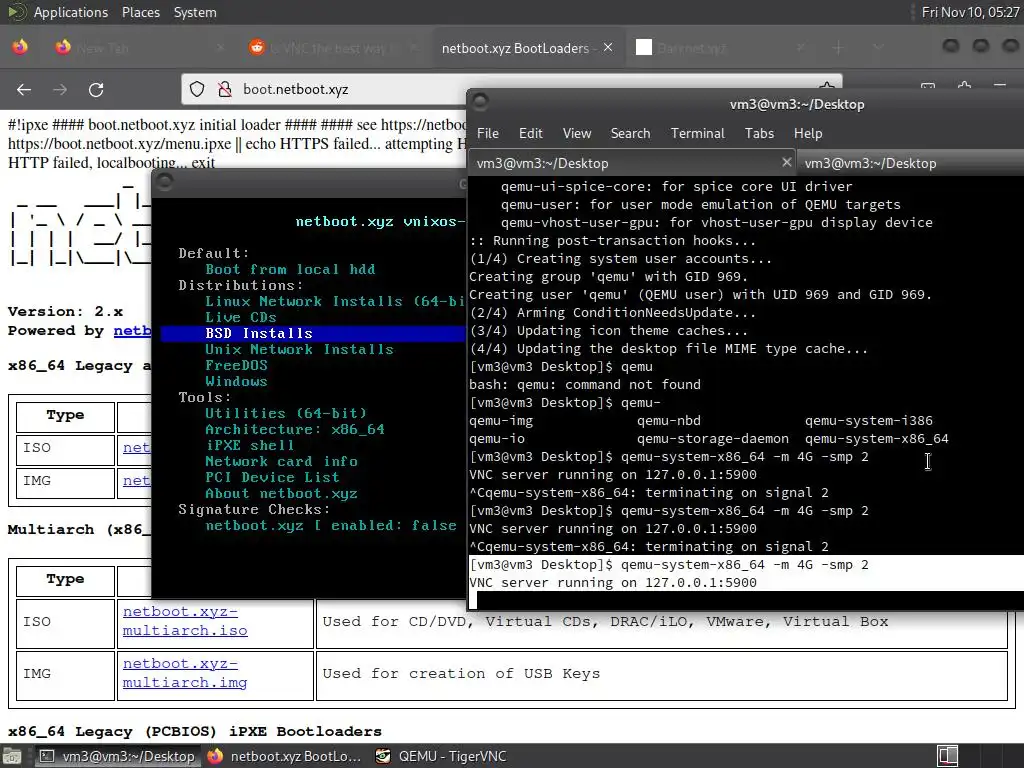Switch to netboot.xyz BootLoaders taskbar window

[x=284, y=756]
